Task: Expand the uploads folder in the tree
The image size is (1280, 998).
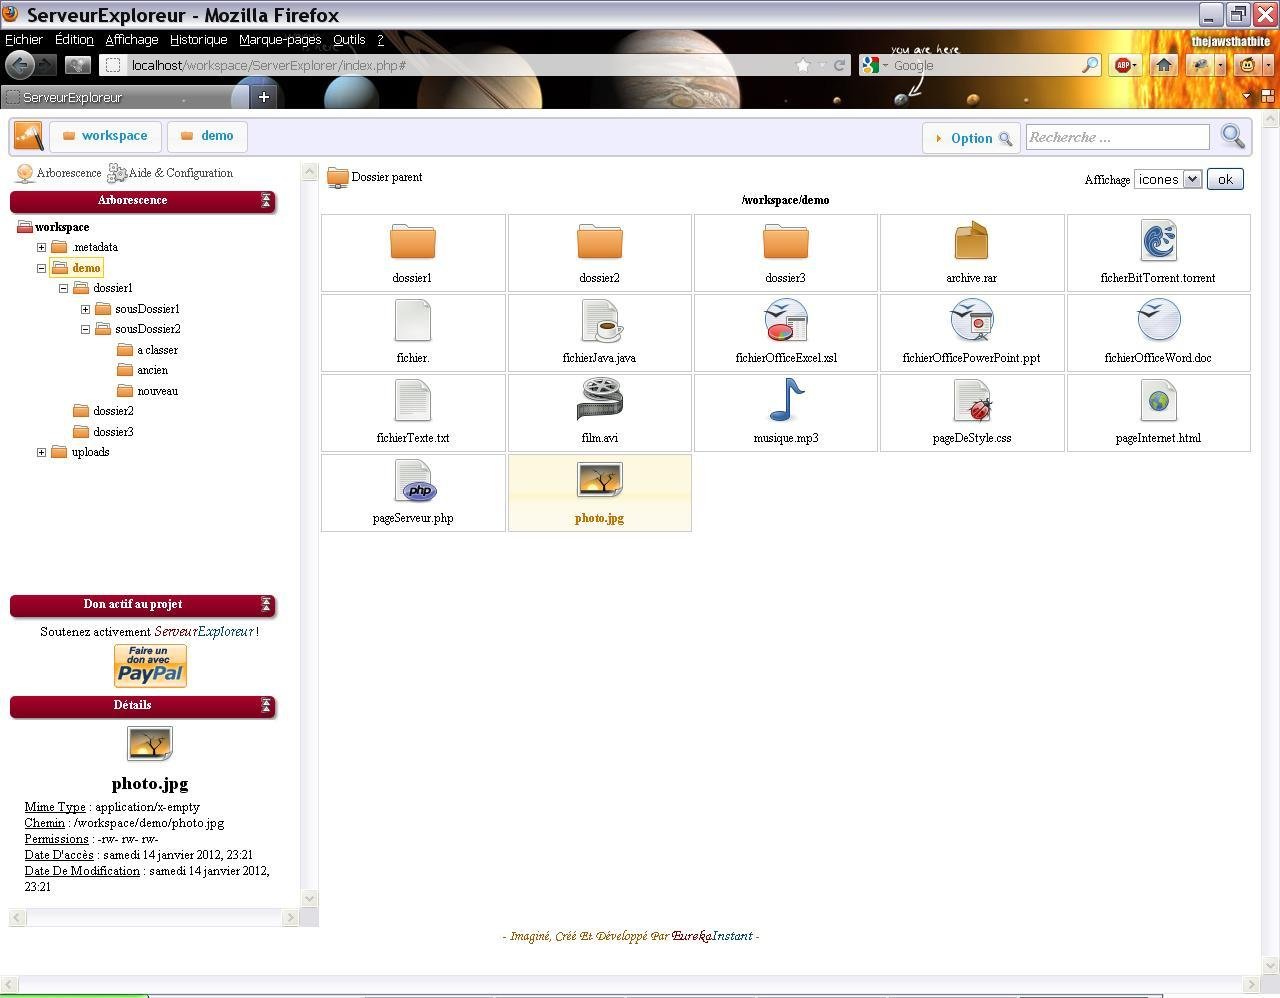Action: click(x=41, y=452)
